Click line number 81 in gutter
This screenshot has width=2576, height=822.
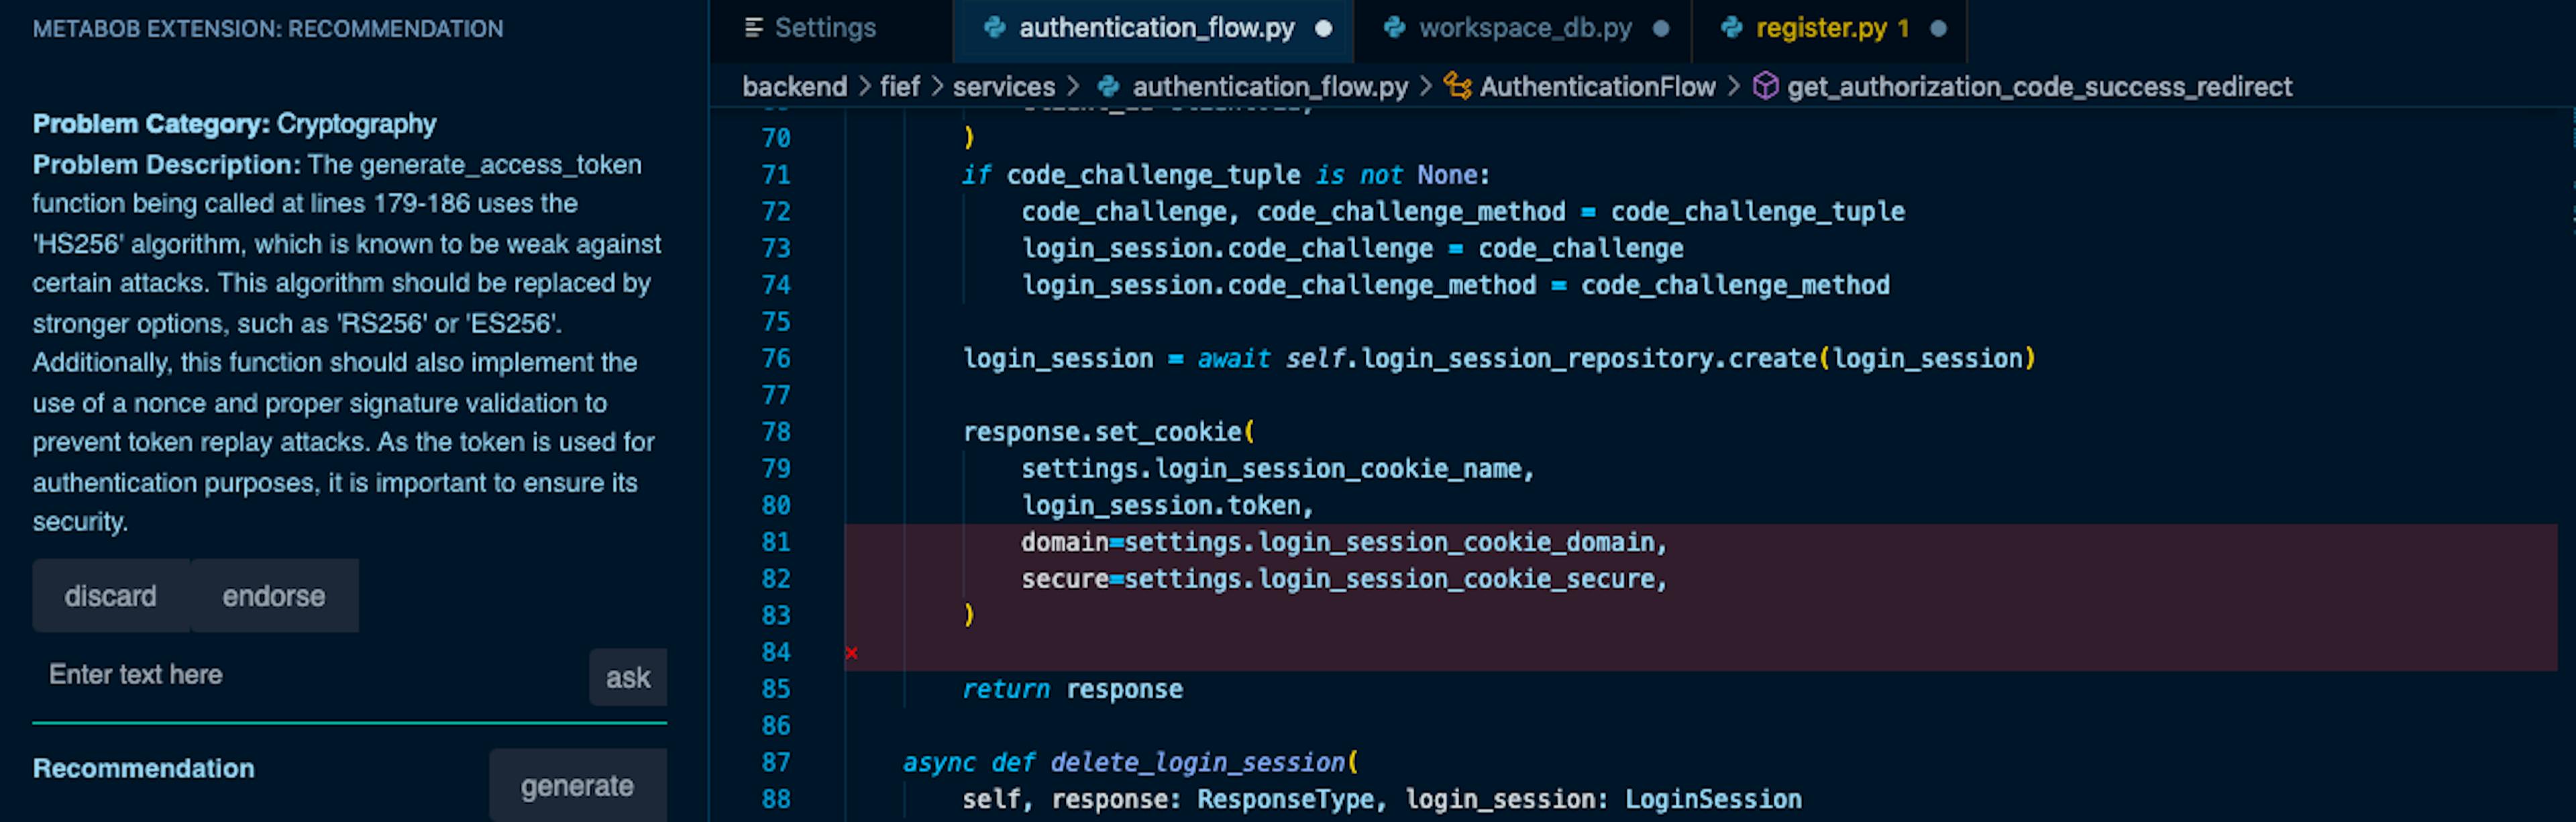pos(776,542)
